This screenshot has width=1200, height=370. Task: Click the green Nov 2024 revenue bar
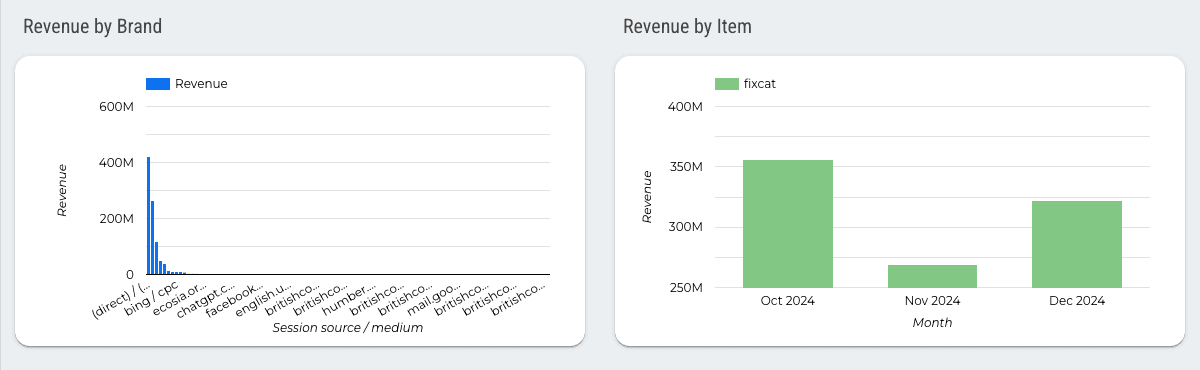pos(932,277)
